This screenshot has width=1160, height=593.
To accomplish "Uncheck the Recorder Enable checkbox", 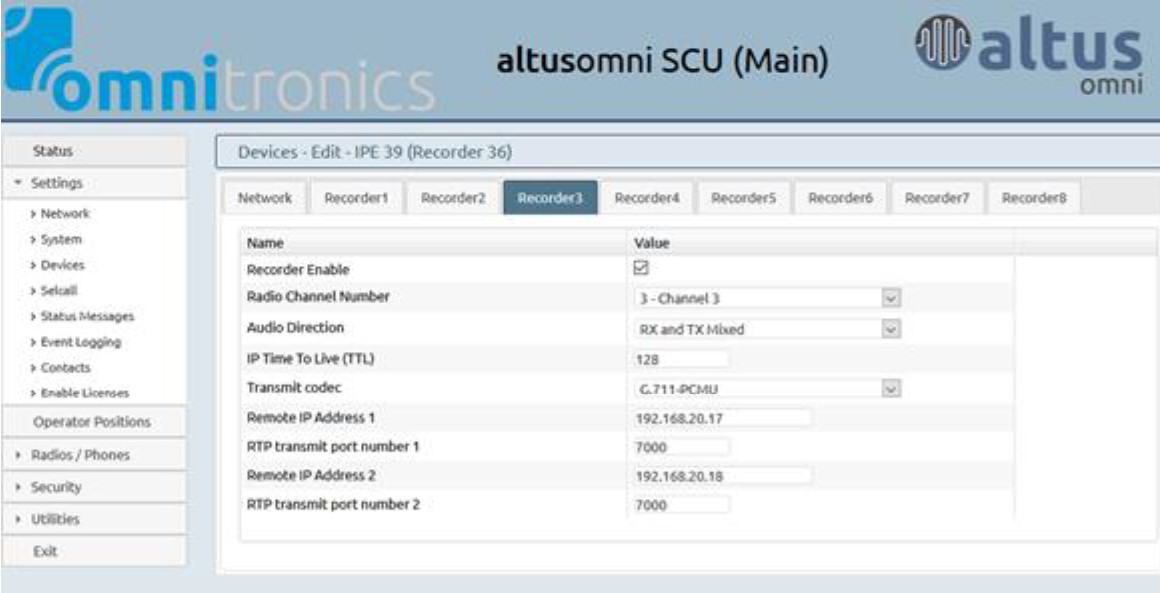I will pos(644,269).
